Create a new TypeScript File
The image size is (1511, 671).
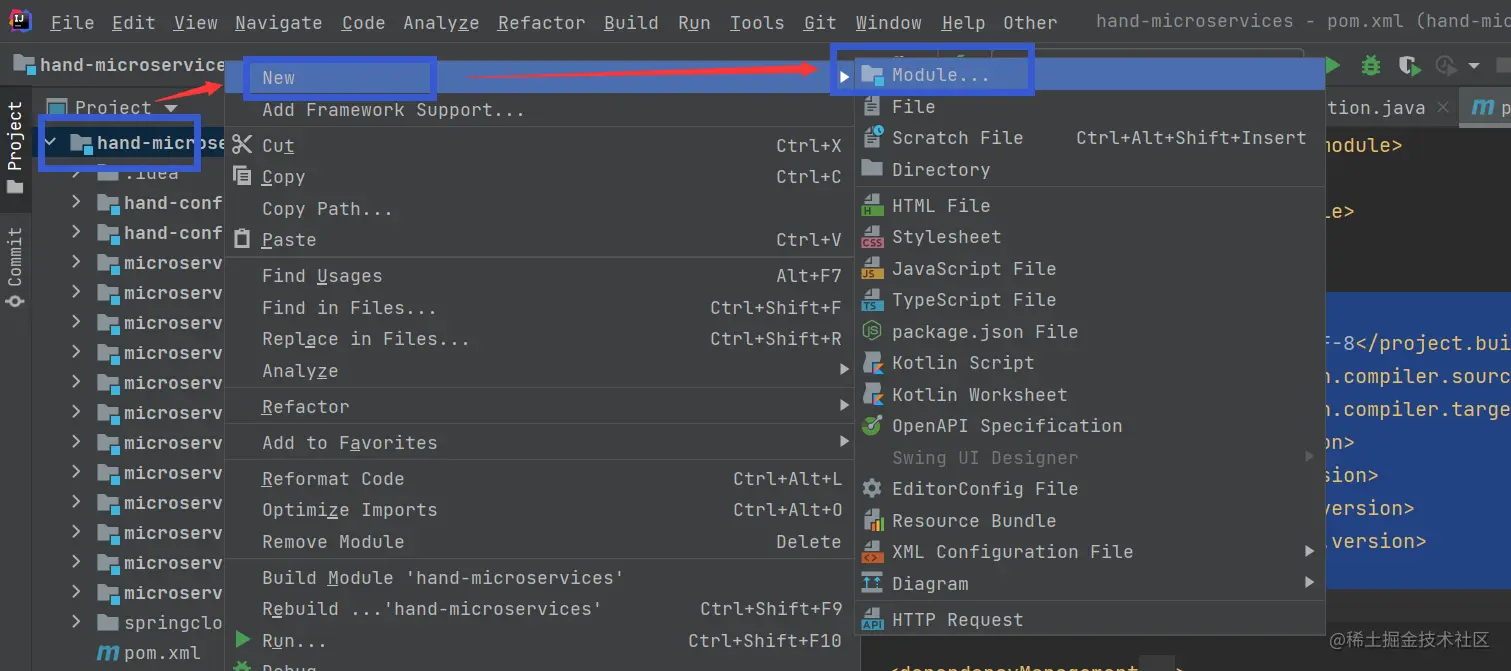click(x=1090, y=300)
